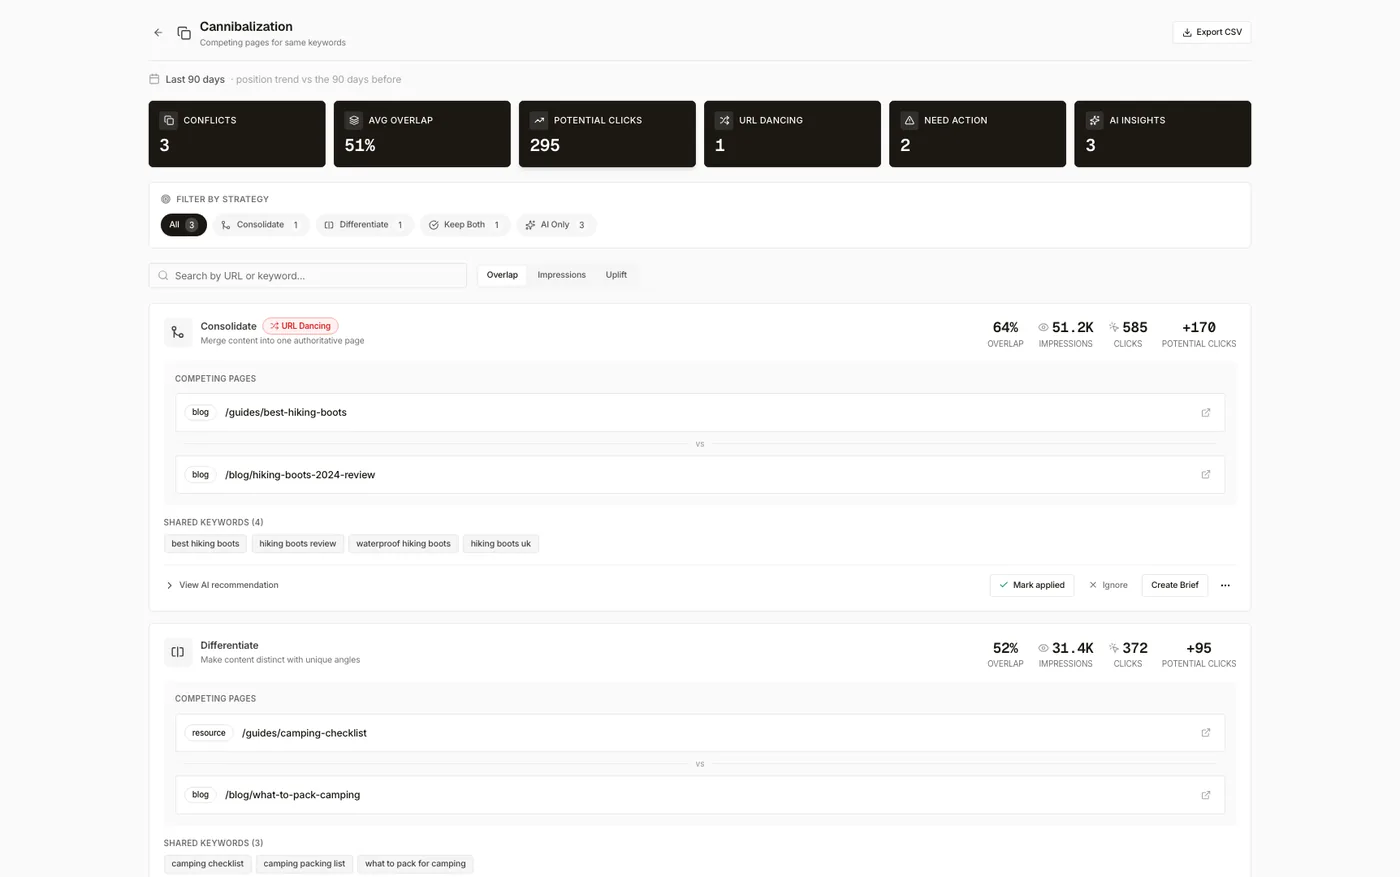Filter by Differentiate strategy
The image size is (1400, 877).
click(x=365, y=225)
